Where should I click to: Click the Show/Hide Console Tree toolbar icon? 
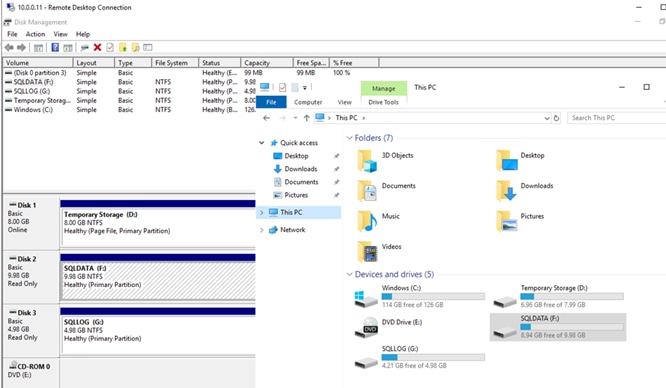tap(38, 48)
